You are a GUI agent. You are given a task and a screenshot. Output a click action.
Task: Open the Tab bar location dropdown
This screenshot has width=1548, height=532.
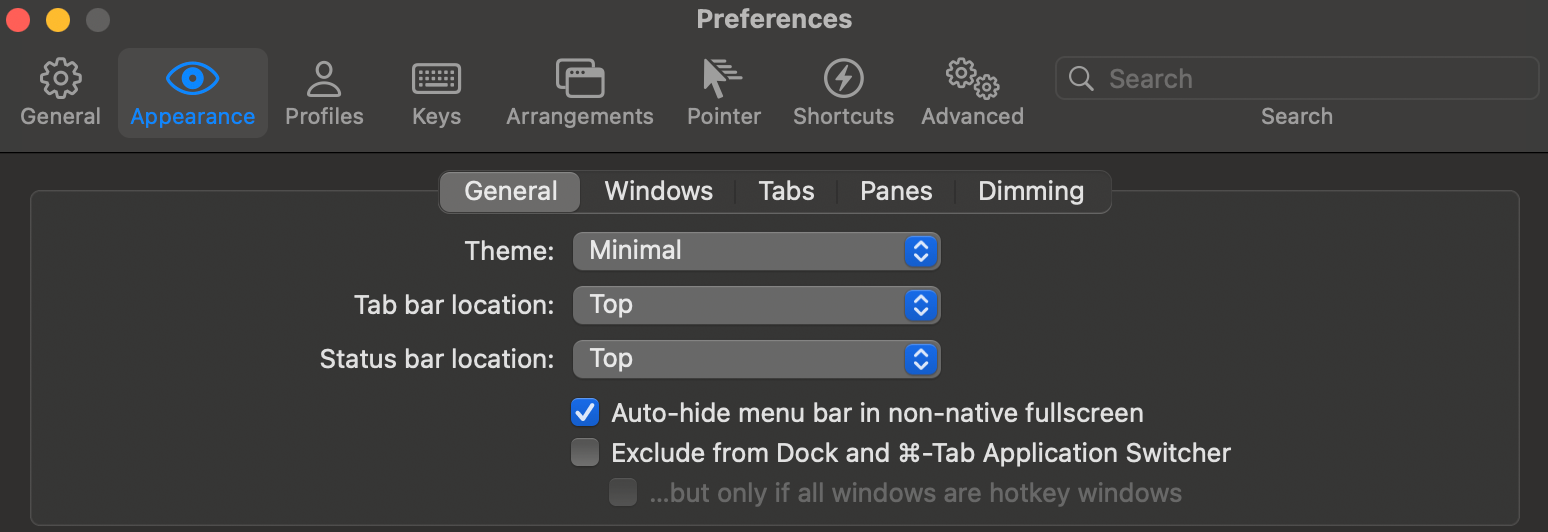tap(756, 305)
